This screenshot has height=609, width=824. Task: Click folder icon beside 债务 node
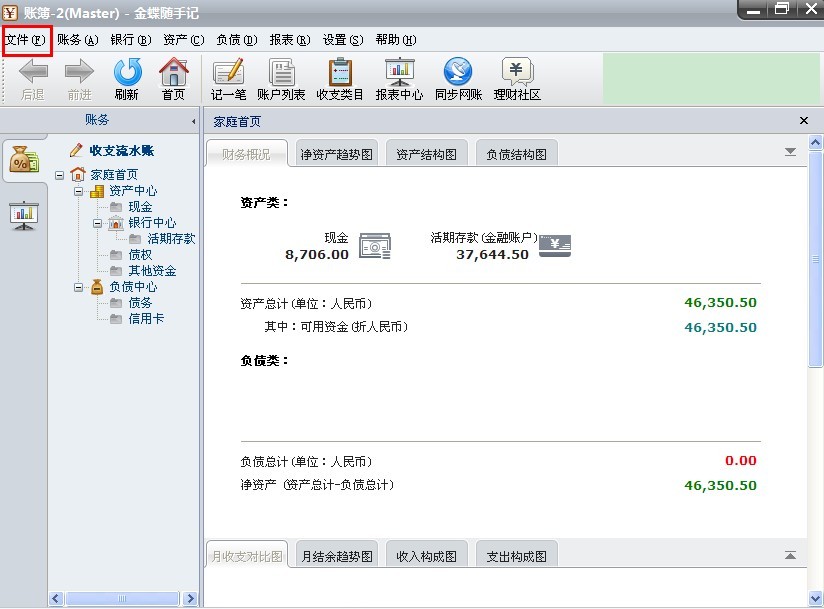coord(116,303)
